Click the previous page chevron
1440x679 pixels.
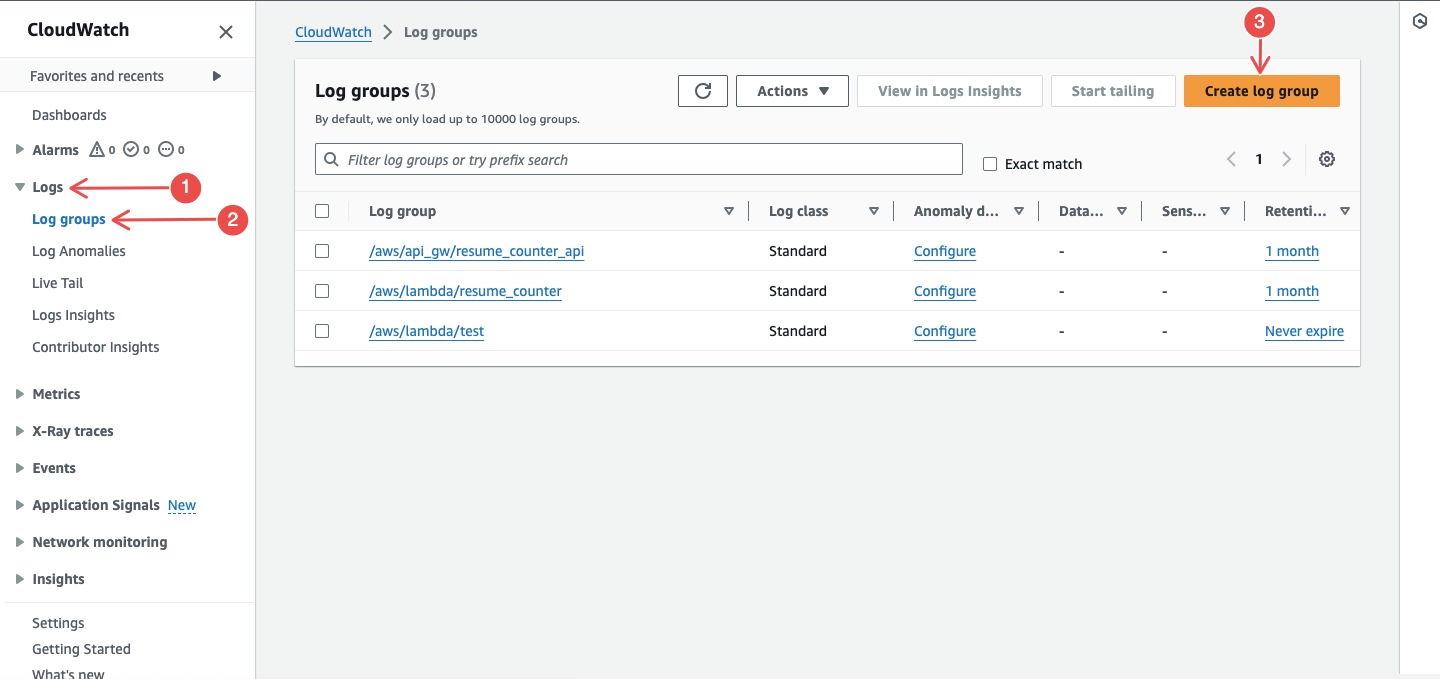point(1231,158)
